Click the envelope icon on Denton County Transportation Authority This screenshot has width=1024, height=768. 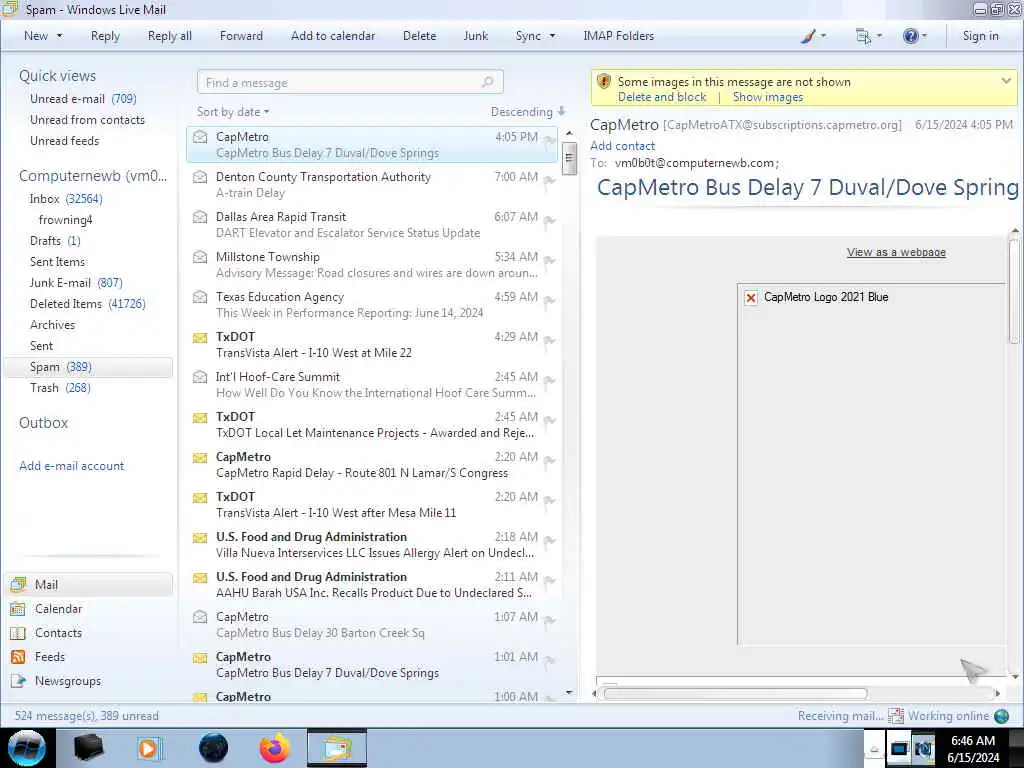coord(200,177)
